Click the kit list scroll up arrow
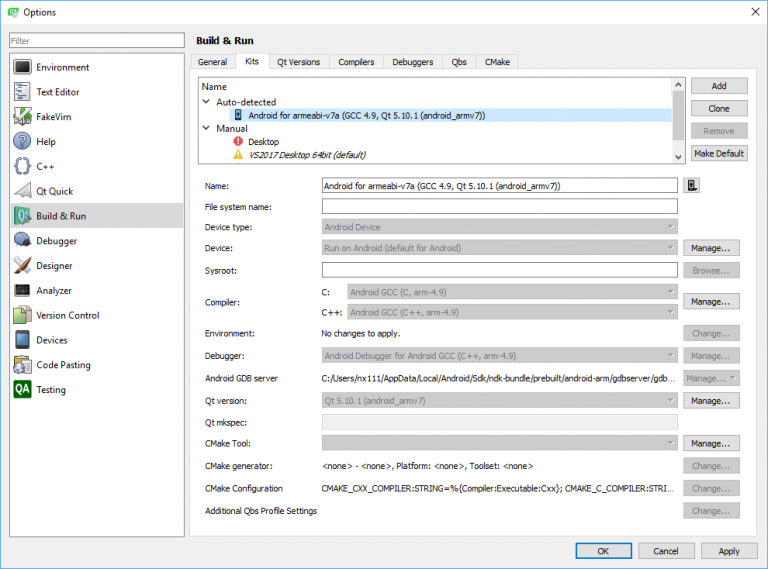This screenshot has width=768, height=569. (678, 85)
